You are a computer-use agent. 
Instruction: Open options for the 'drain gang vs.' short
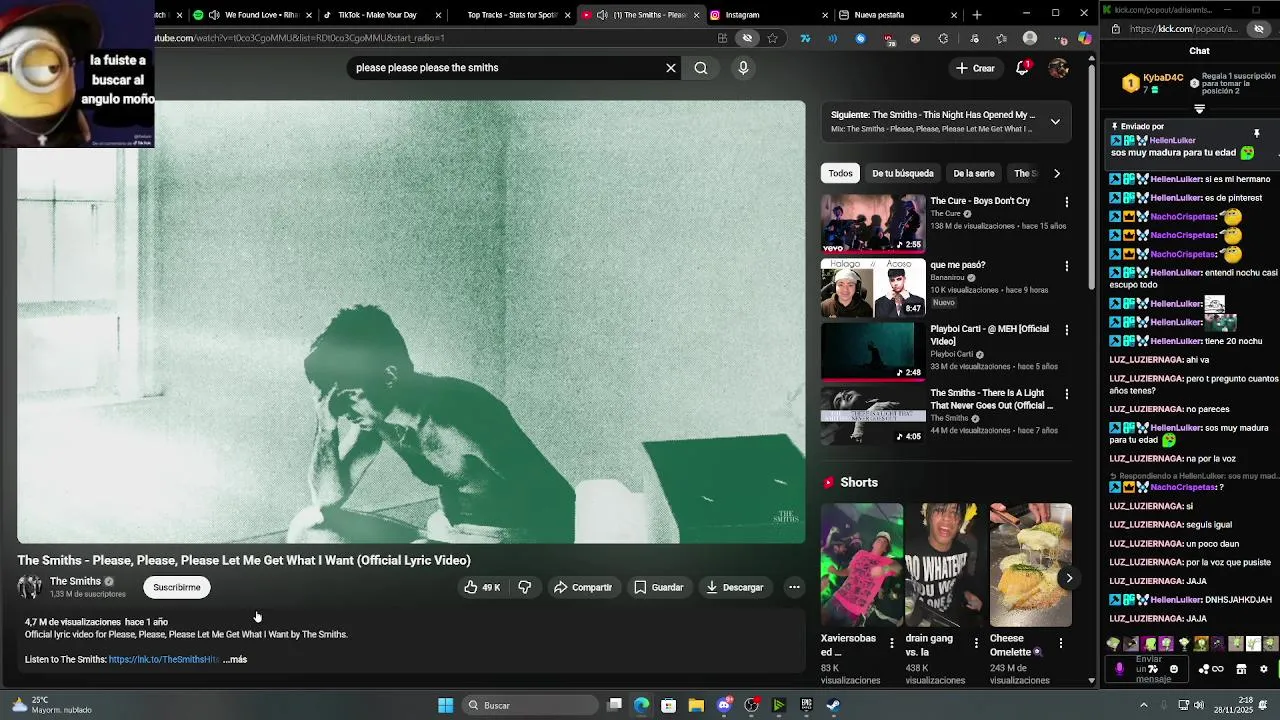pos(976,643)
